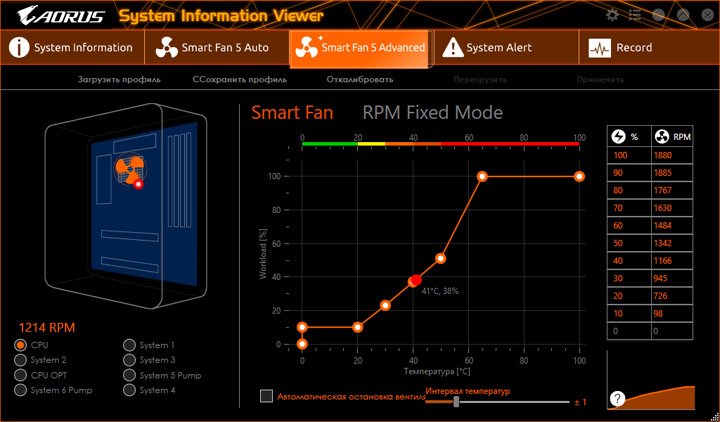This screenshot has width=720, height=422.
Task: Open the settings gear icon
Action: click(612, 15)
